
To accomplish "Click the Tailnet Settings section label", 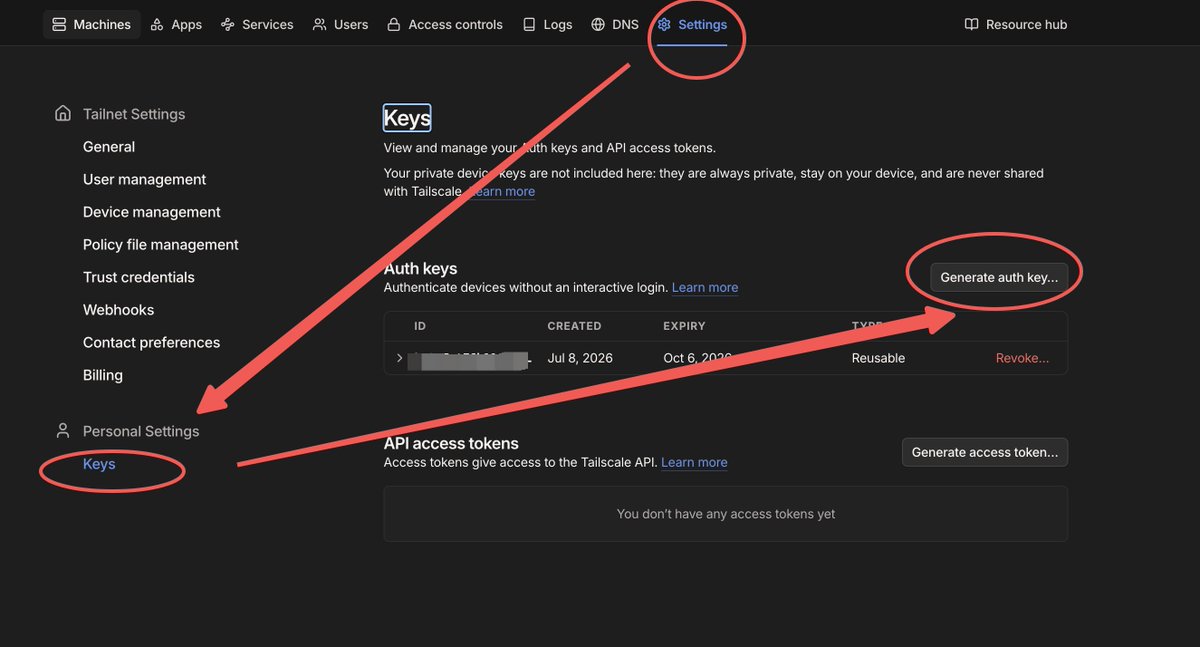I will click(134, 114).
